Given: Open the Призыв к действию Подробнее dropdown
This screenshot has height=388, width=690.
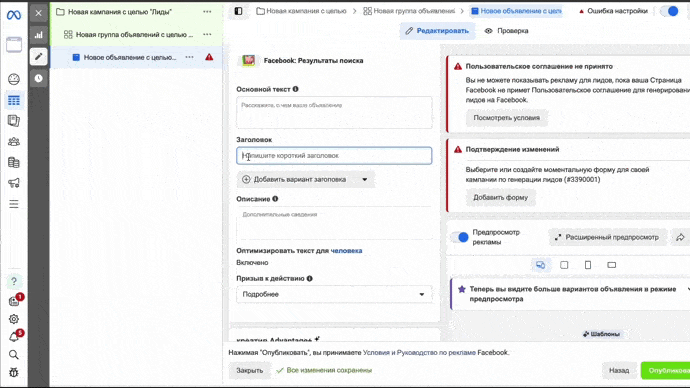Looking at the screenshot, I should tap(334, 294).
